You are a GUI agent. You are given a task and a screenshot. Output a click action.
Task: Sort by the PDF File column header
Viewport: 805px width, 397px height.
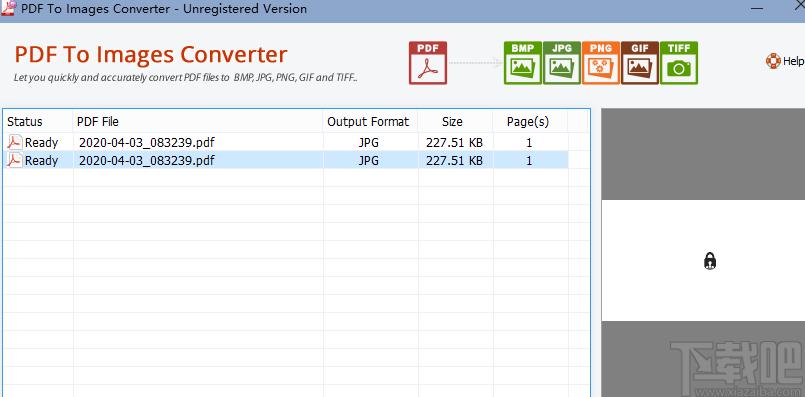click(98, 122)
